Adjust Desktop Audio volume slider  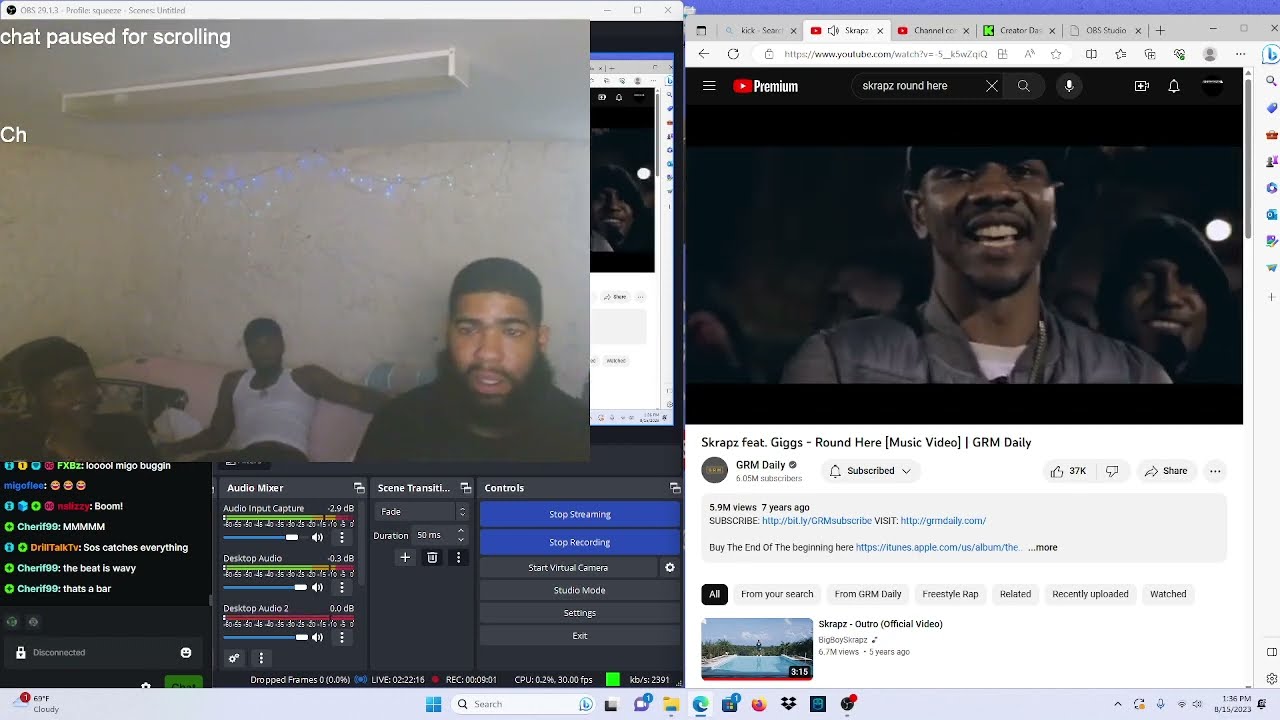265,587
